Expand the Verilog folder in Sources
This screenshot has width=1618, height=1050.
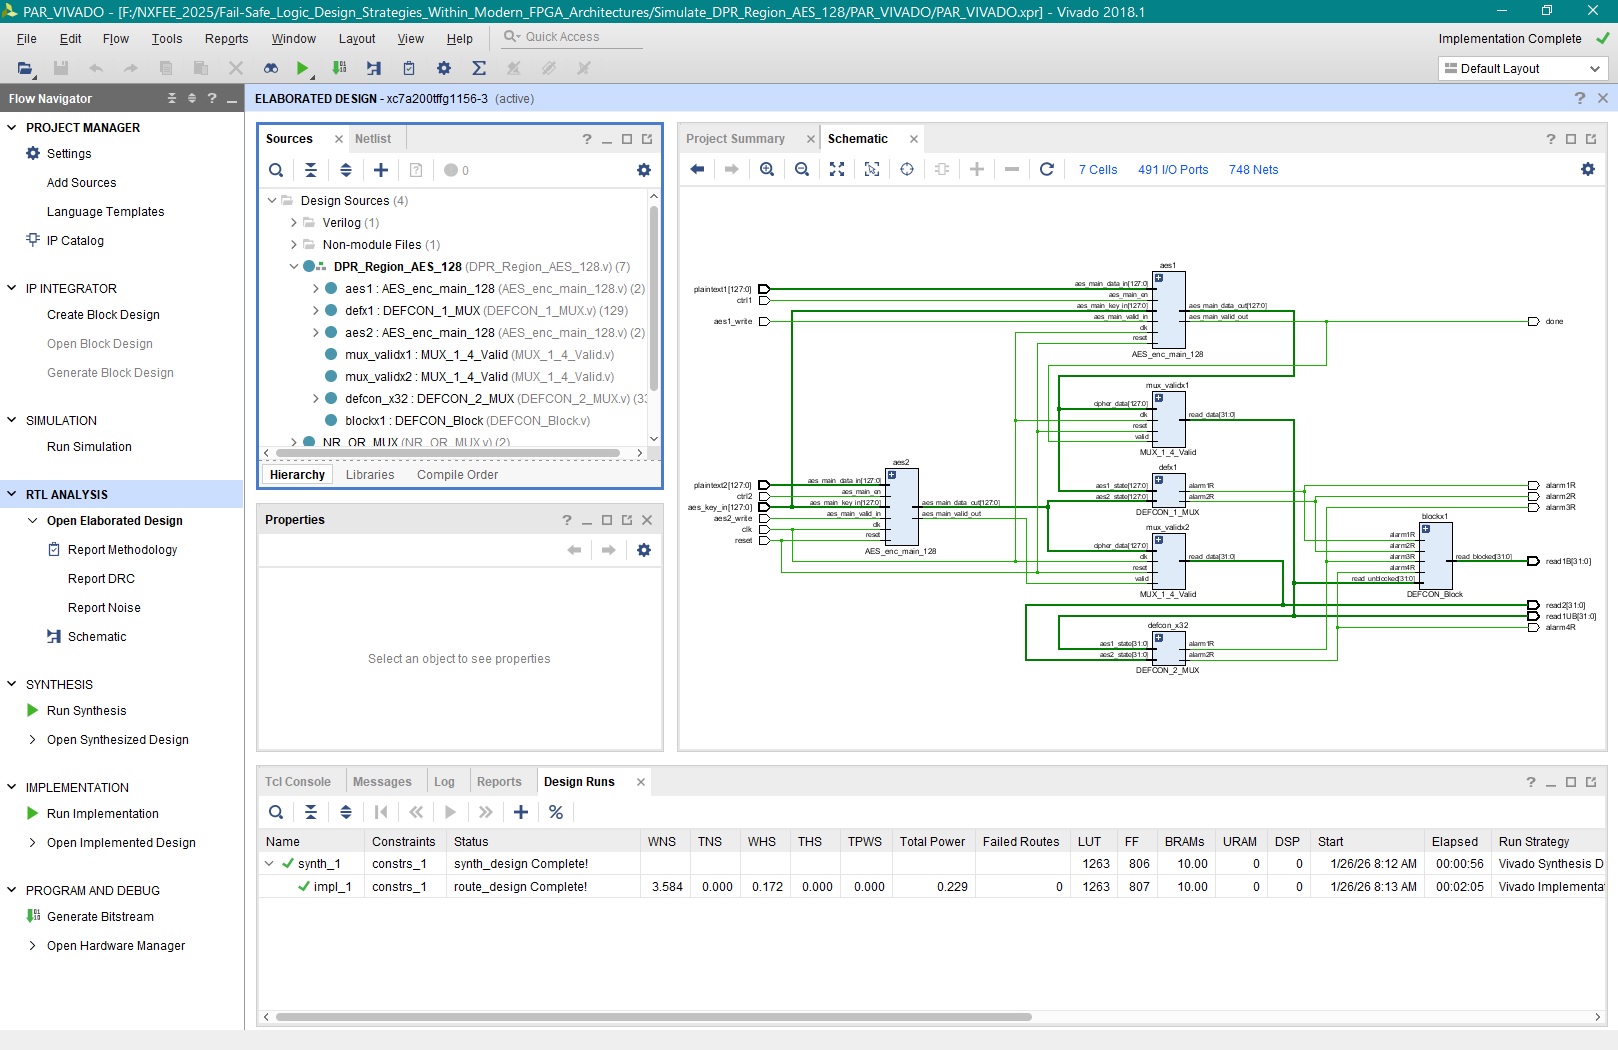[x=294, y=223]
